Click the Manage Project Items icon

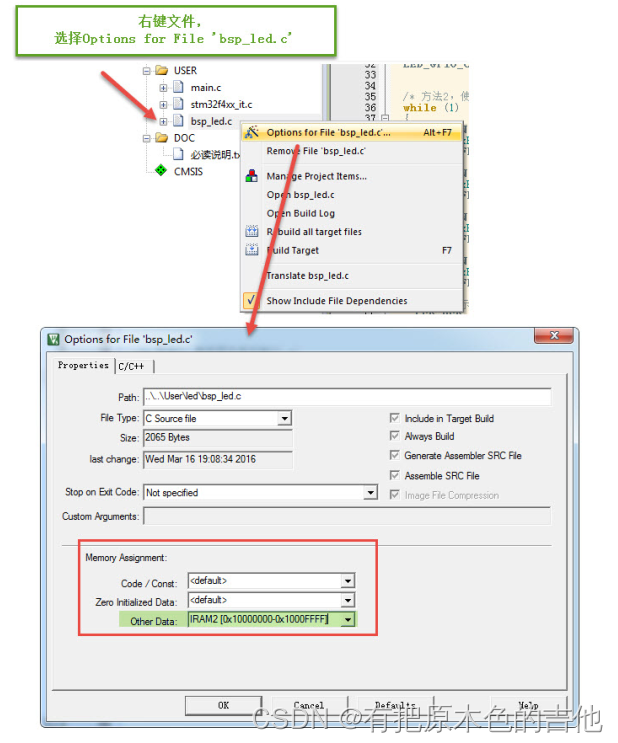tap(252, 176)
